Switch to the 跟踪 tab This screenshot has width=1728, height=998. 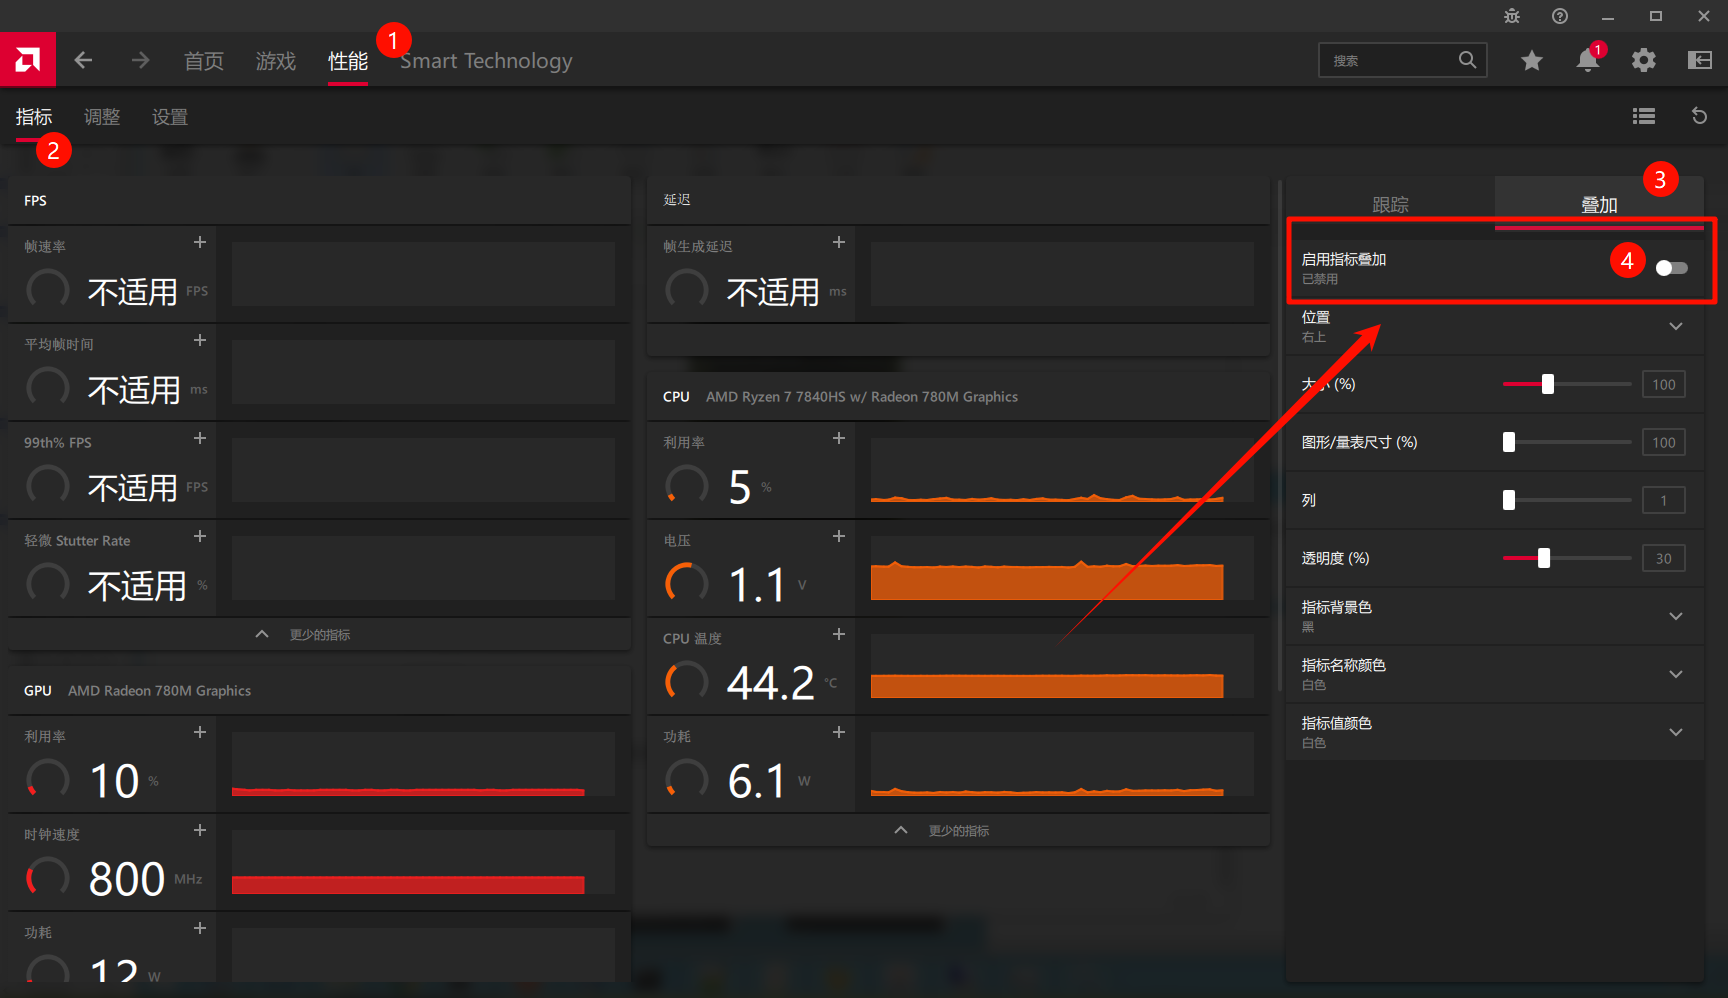[x=1390, y=204]
